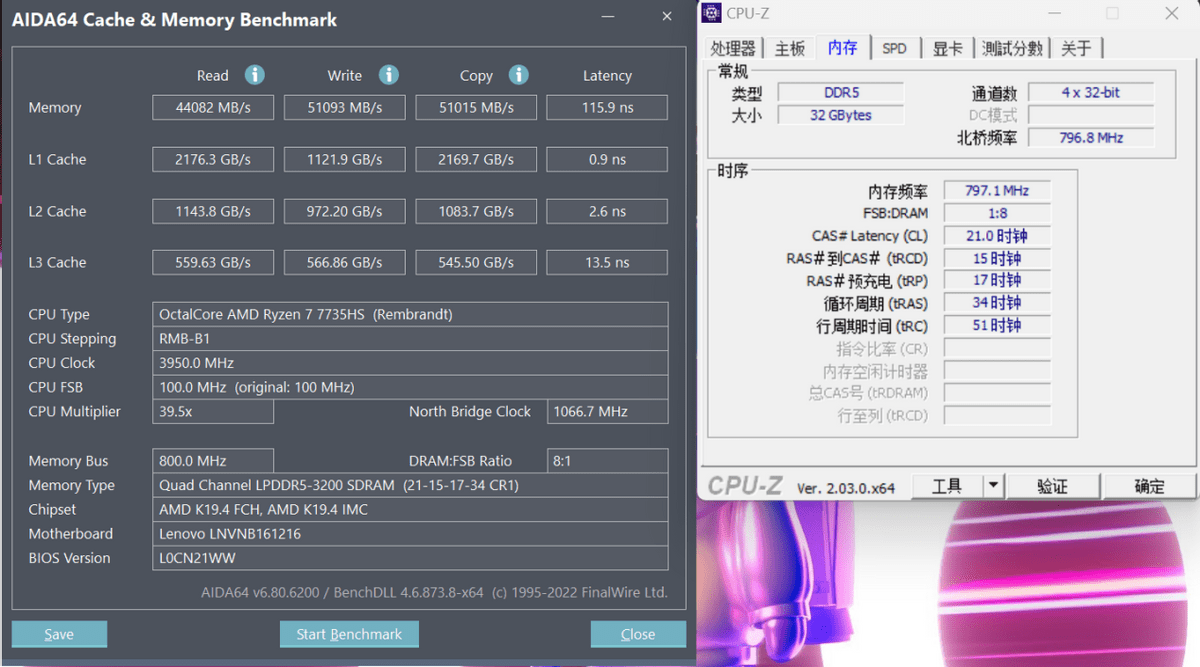Click the L2 Cache write value 972.20 GB/s
Image resolution: width=1200 pixels, height=667 pixels.
pyautogui.click(x=345, y=211)
